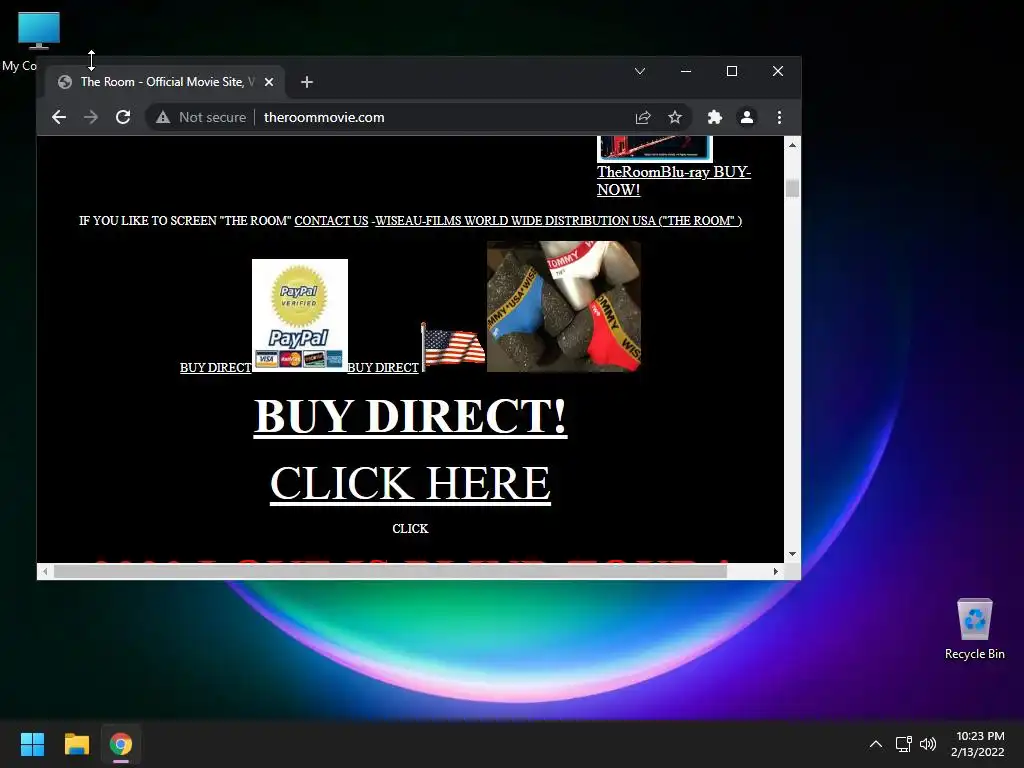Click the Tommy underwear product photo

564,306
